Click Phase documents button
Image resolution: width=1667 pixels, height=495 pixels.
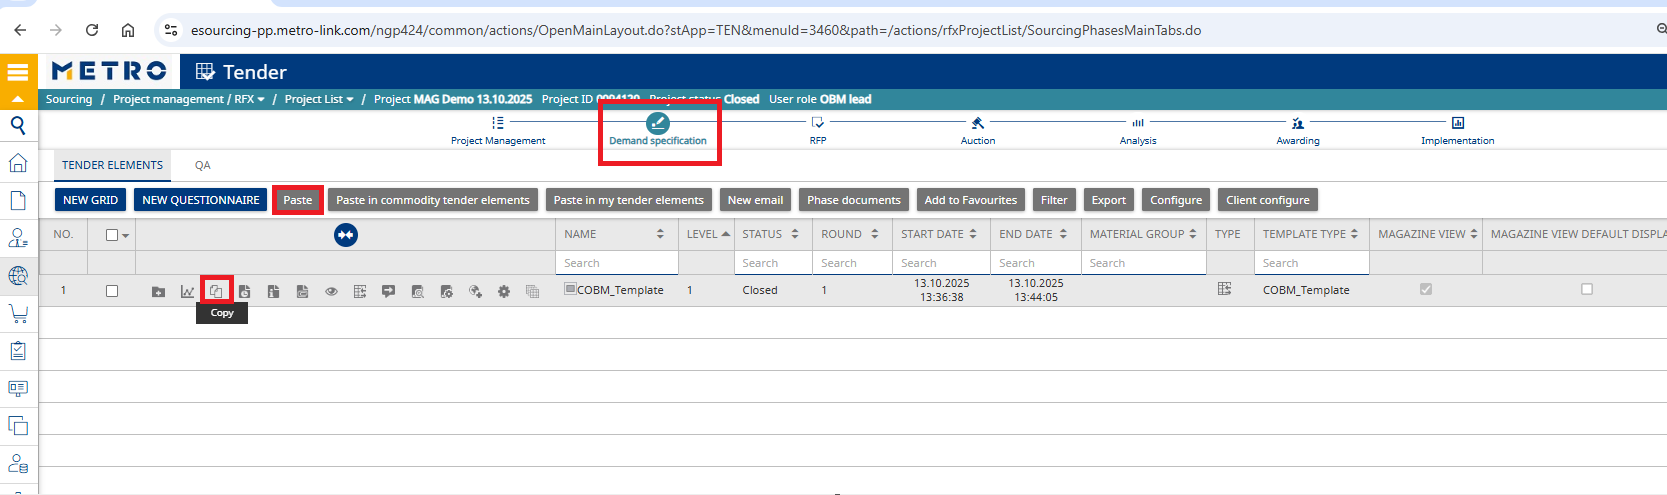[x=854, y=200]
